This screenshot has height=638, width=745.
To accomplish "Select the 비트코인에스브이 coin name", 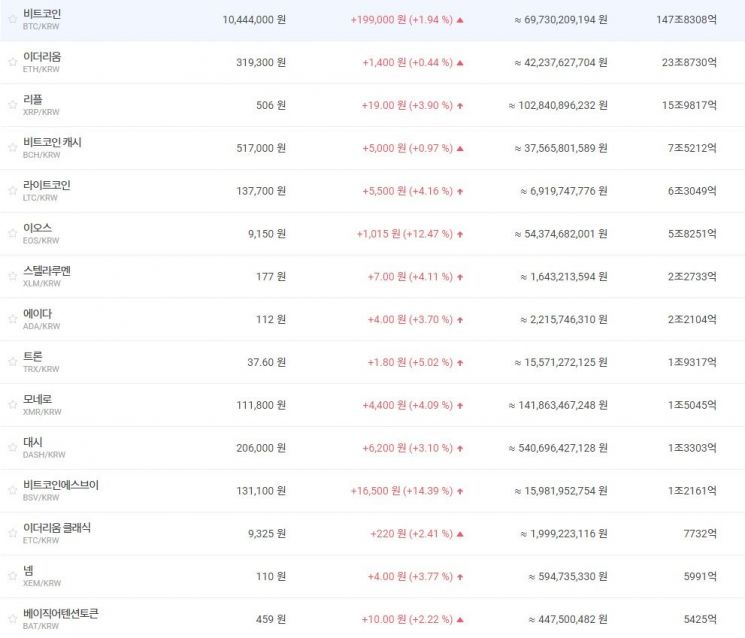I will [61, 485].
